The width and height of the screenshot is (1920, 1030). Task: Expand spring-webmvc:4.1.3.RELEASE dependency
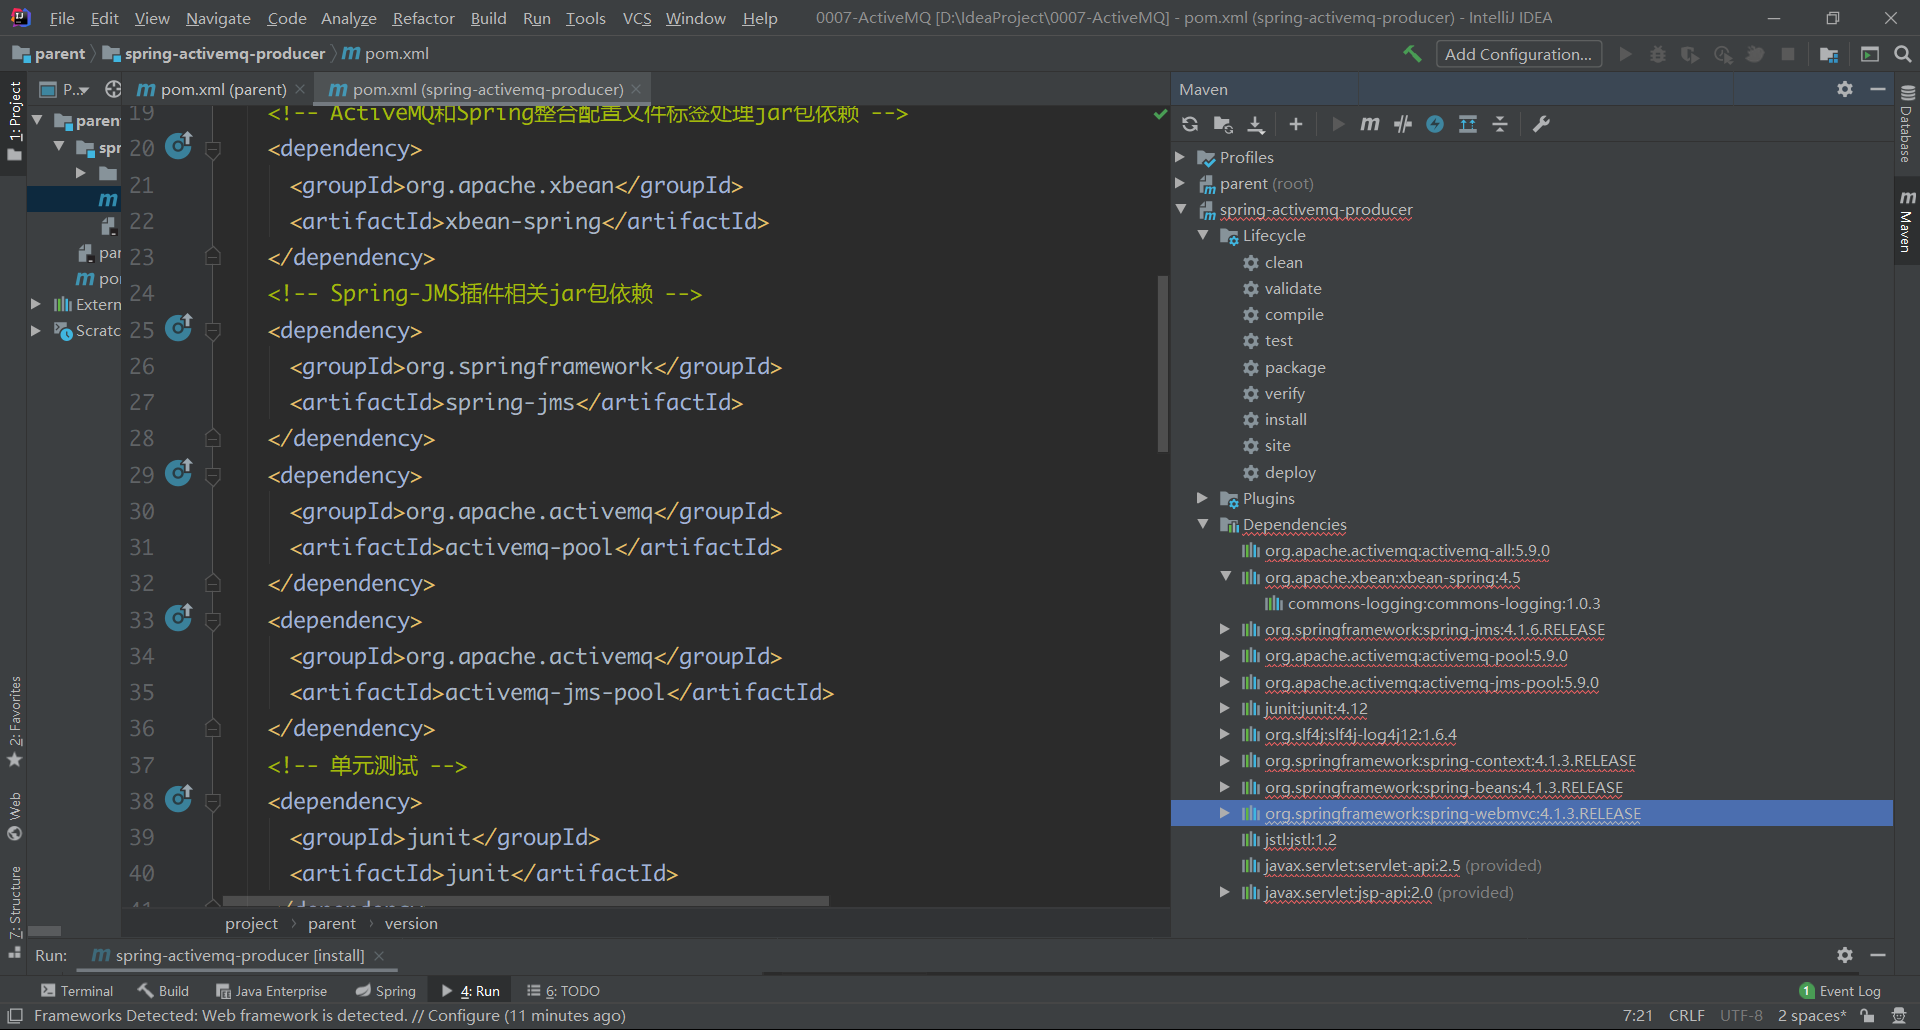pyautogui.click(x=1225, y=813)
